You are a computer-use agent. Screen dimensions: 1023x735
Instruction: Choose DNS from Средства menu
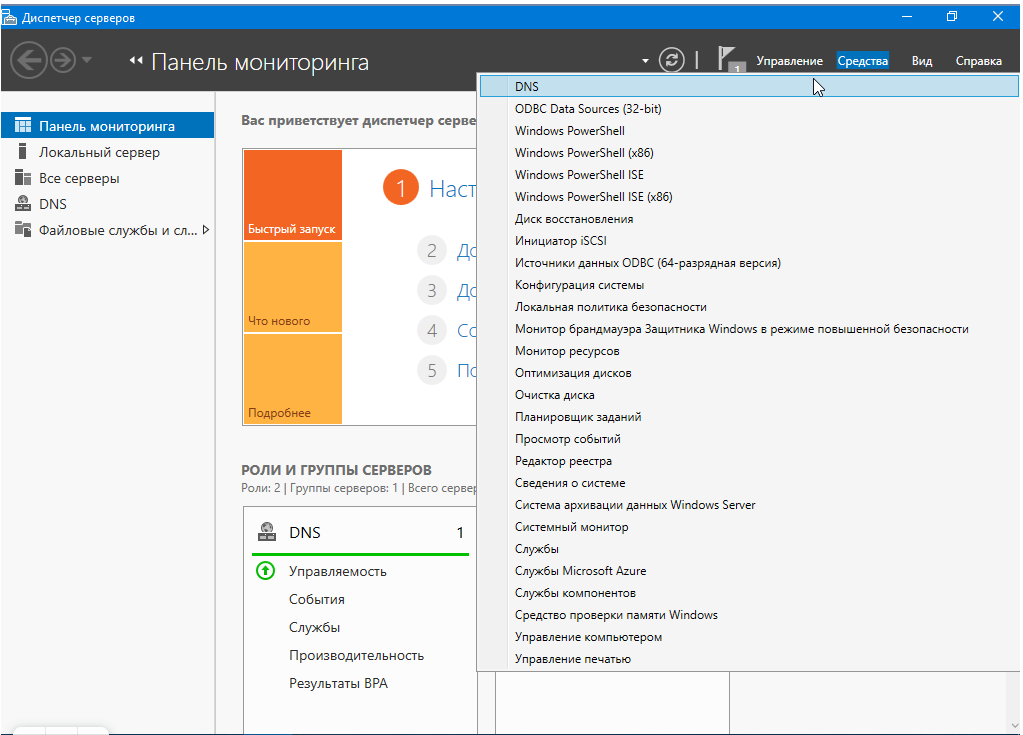[x=749, y=87]
